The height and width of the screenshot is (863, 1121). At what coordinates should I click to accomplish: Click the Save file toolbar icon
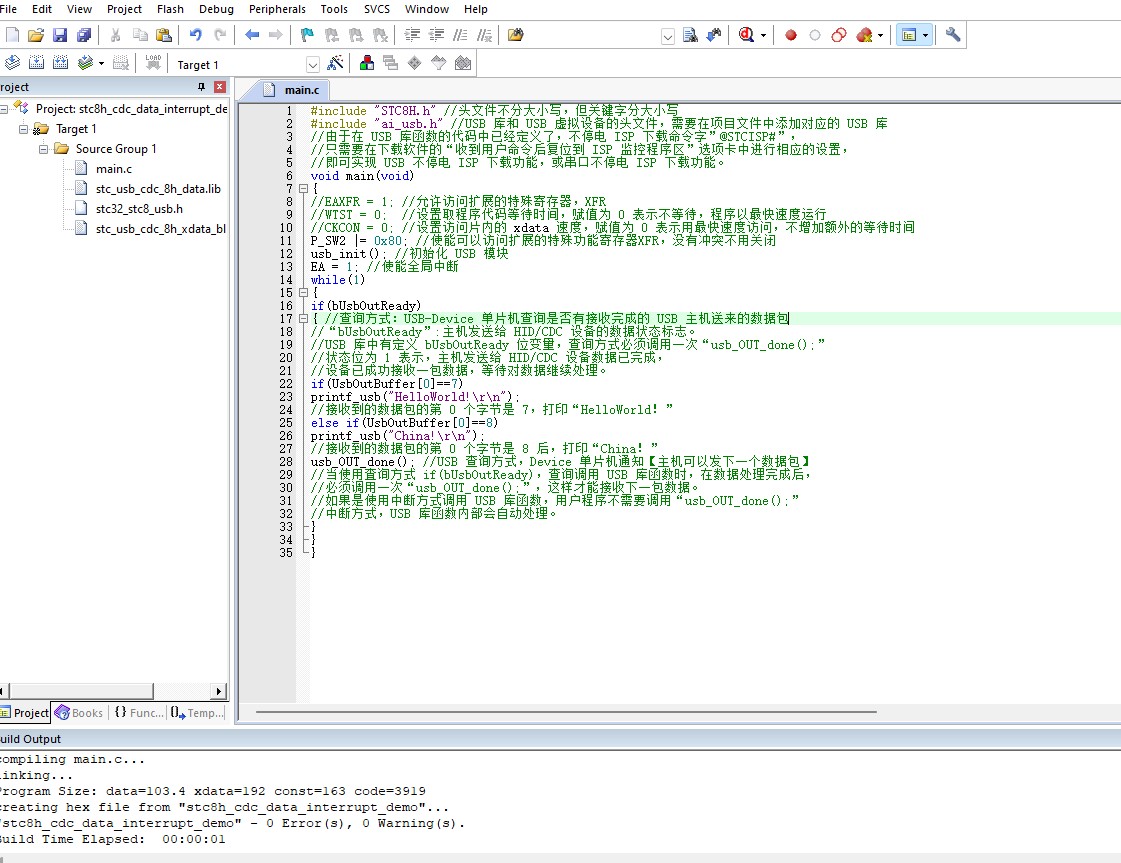coord(60,35)
